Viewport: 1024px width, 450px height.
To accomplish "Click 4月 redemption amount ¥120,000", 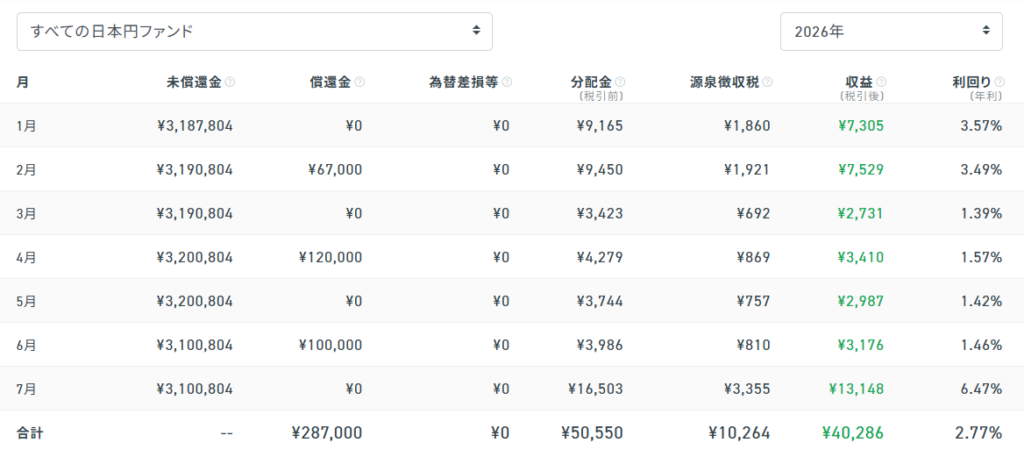I will point(328,257).
